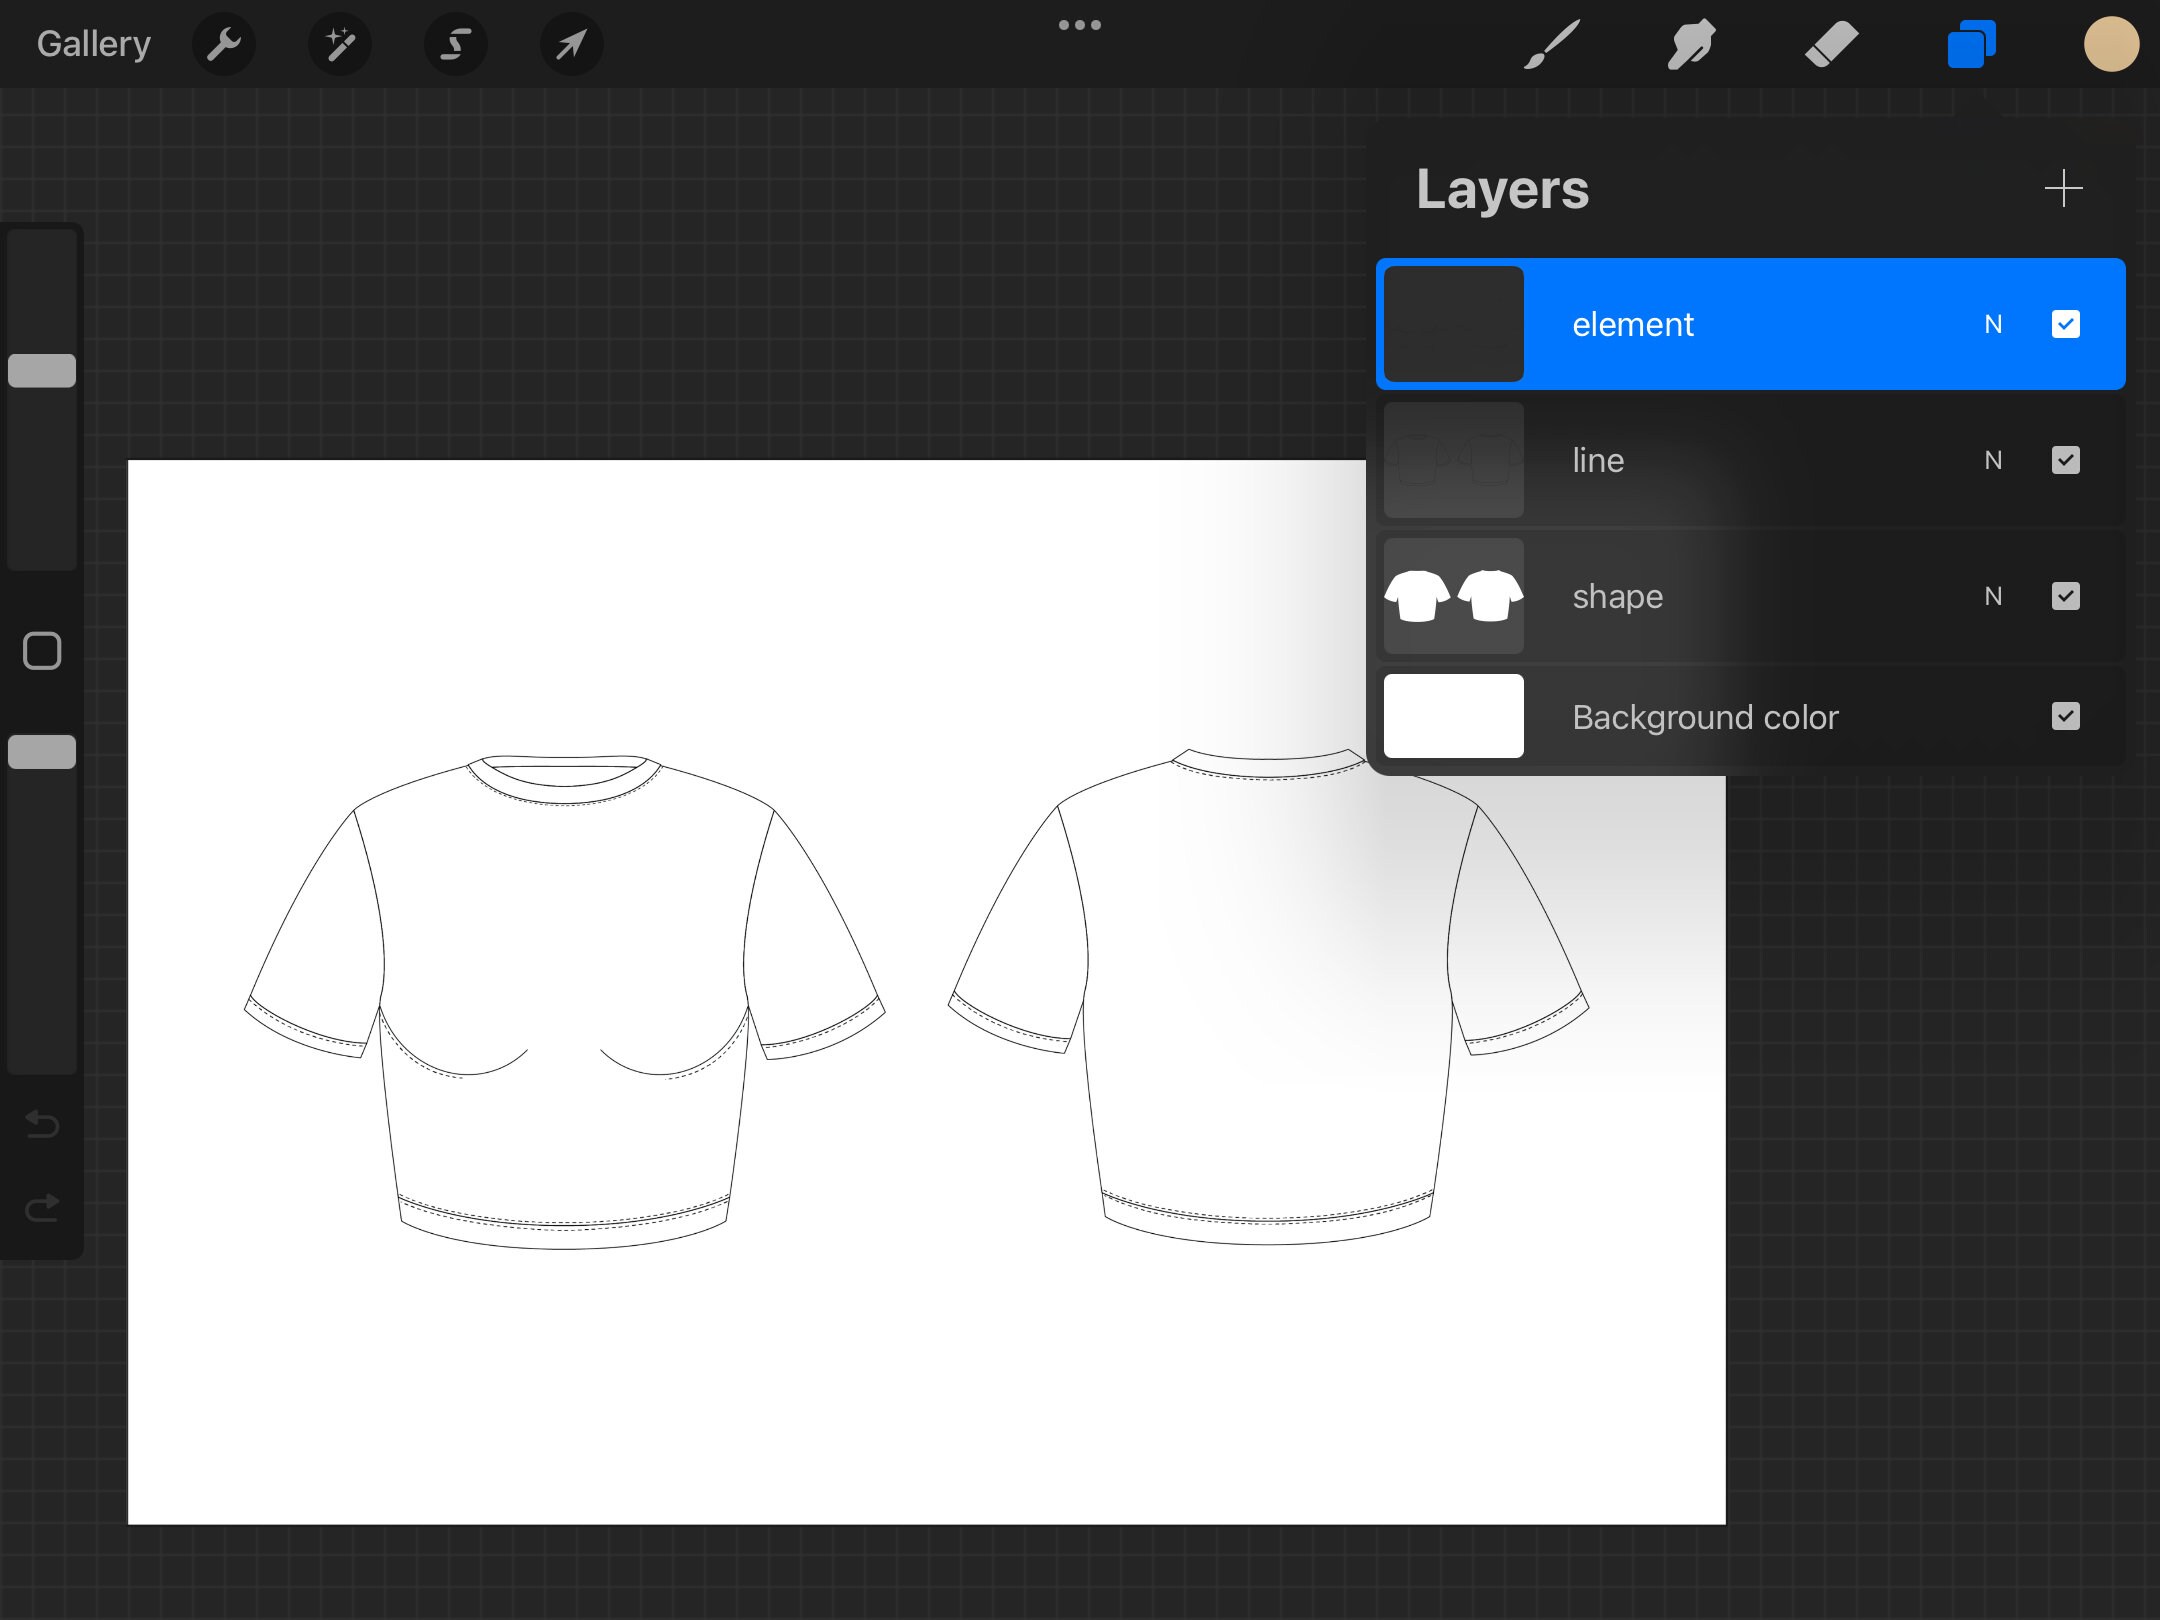Activate the Transform arrow tool
The width and height of the screenshot is (2160, 1620).
(x=571, y=43)
